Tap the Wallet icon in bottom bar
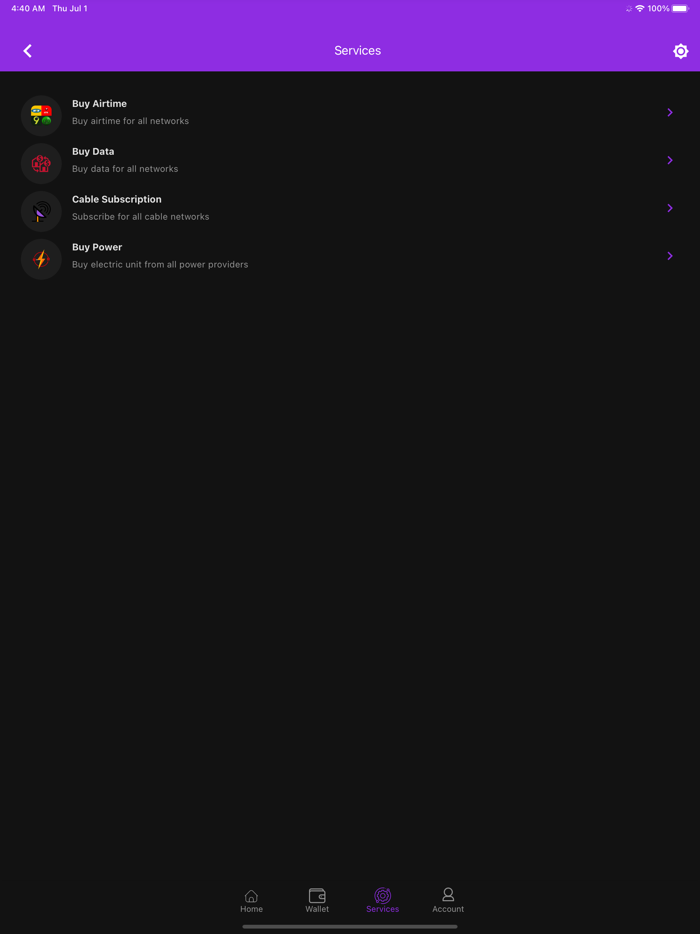Viewport: 700px width, 934px height. click(x=317, y=896)
